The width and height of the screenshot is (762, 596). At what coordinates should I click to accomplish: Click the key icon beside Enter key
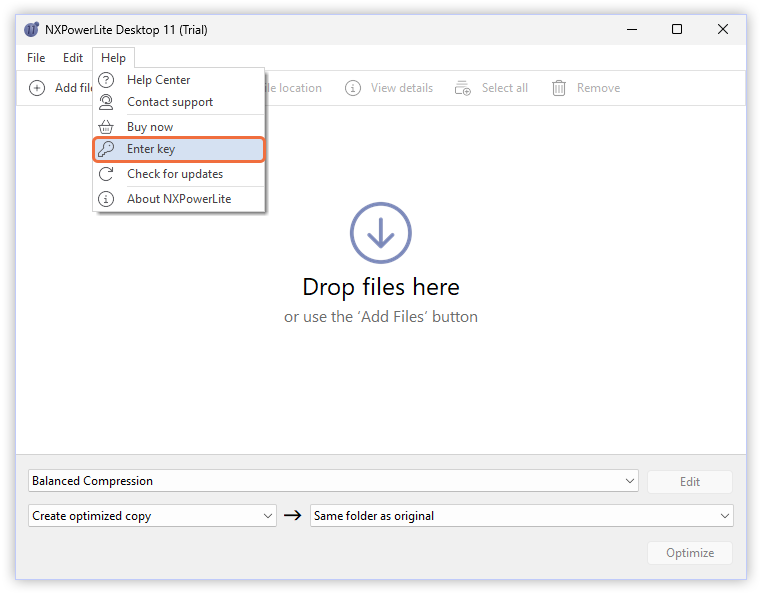click(106, 149)
